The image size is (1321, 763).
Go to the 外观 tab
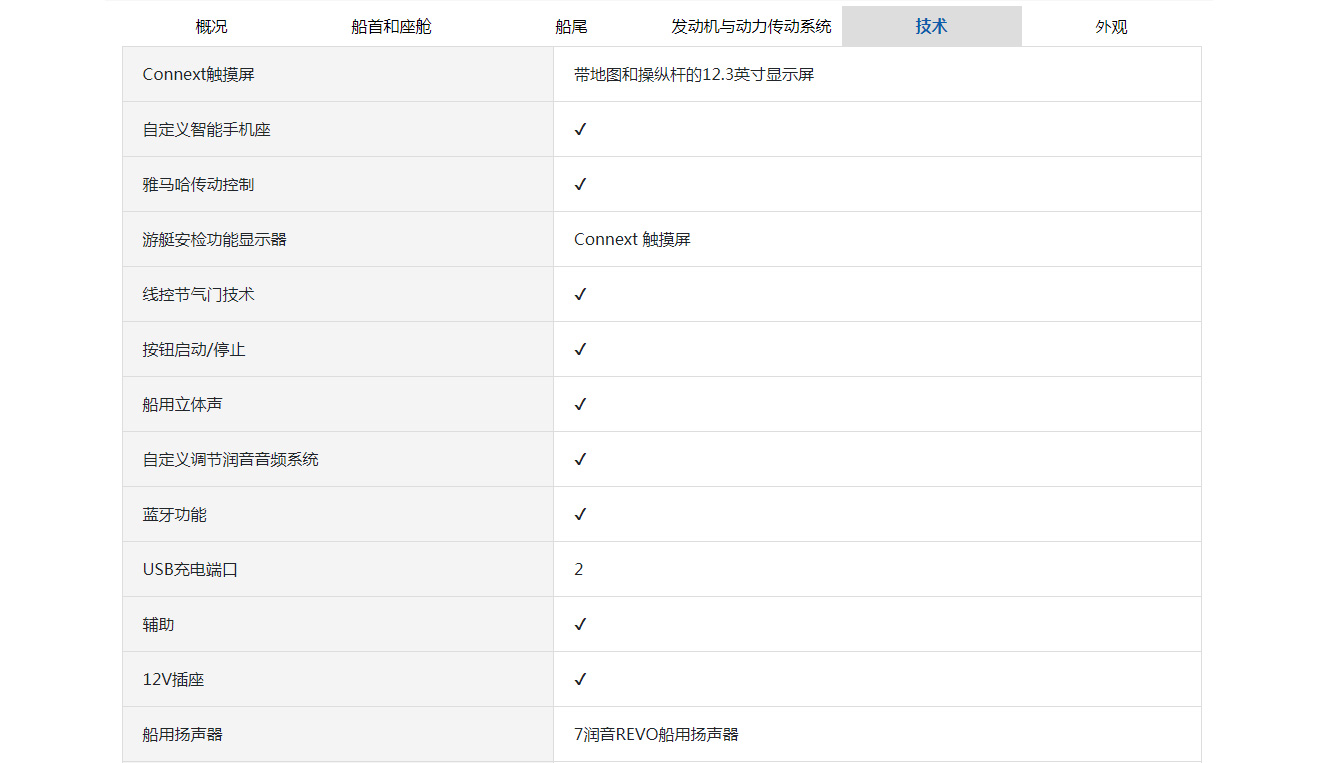click(1111, 27)
